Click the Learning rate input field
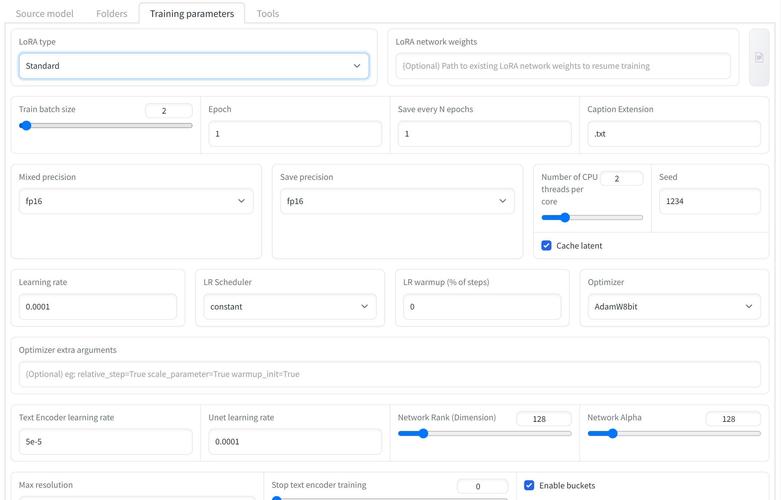Viewport: 781px width, 500px height. [x=97, y=307]
